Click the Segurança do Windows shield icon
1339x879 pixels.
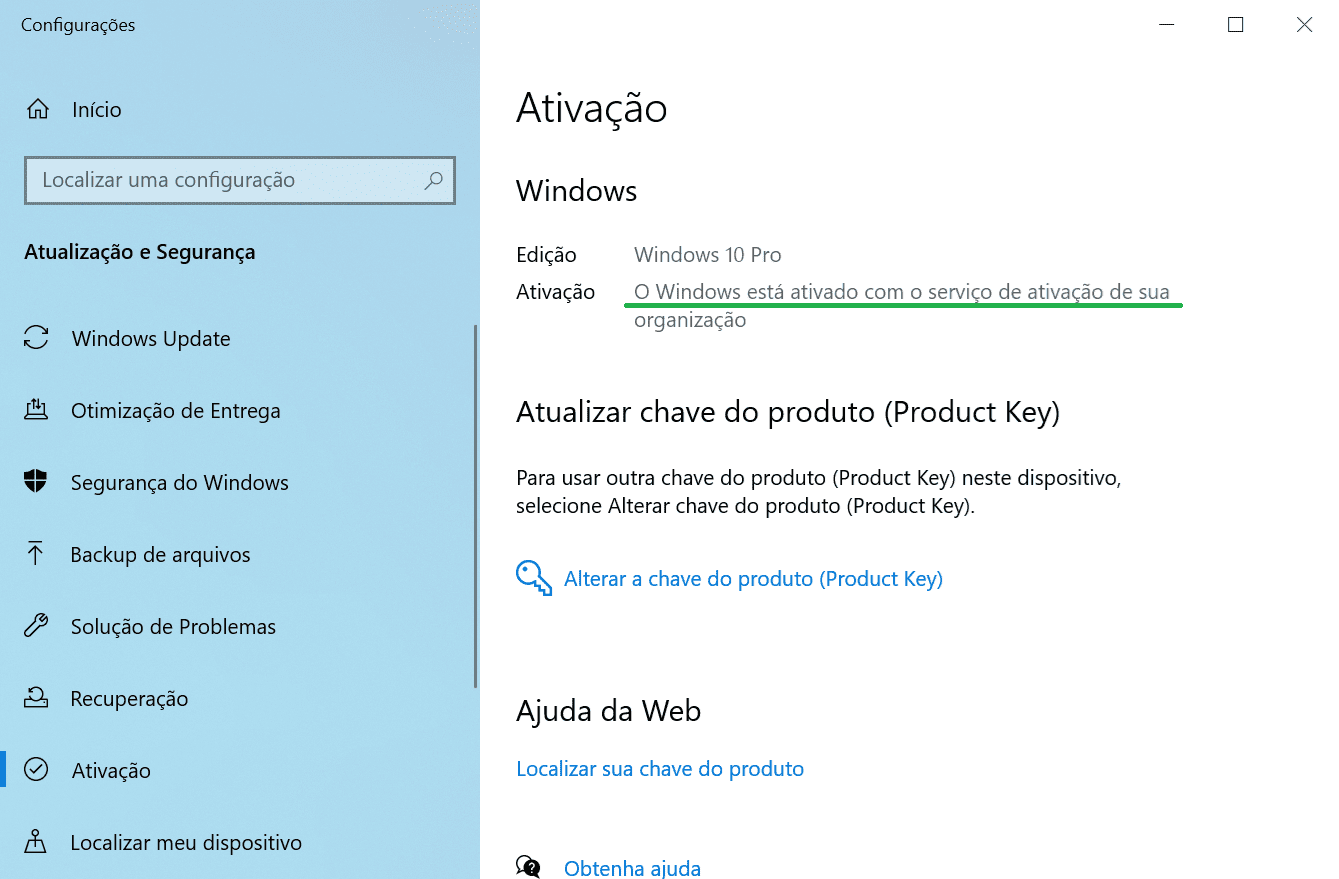(x=36, y=482)
